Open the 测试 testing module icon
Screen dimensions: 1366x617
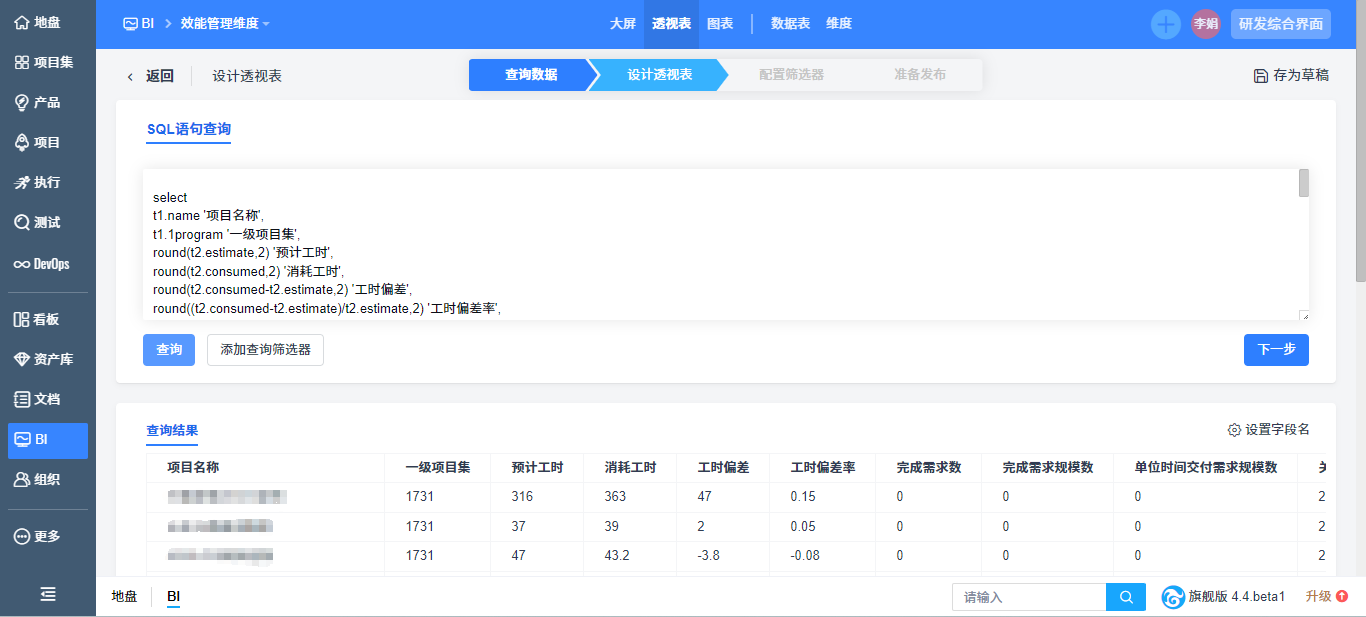[x=21, y=222]
